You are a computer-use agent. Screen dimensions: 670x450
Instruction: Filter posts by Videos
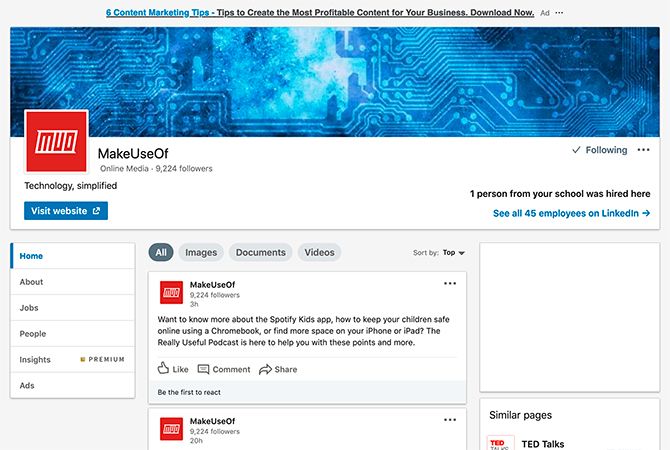319,252
